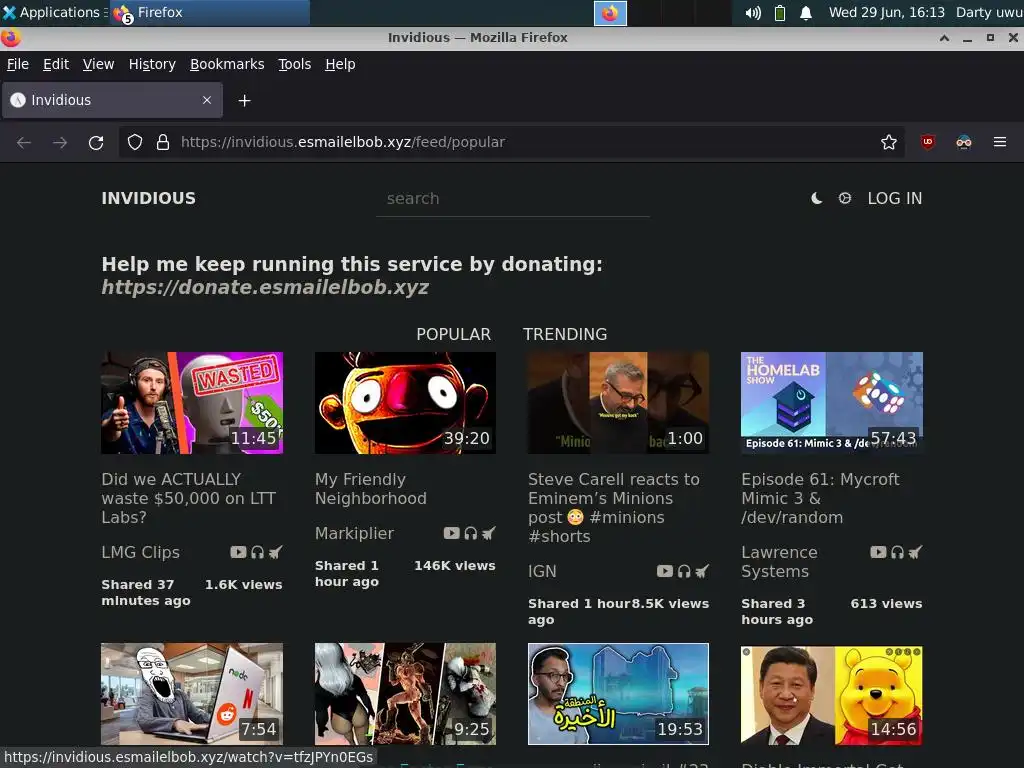Open audio-only mode for LMG Clips video
The width and height of the screenshot is (1024, 768).
pyautogui.click(x=257, y=552)
